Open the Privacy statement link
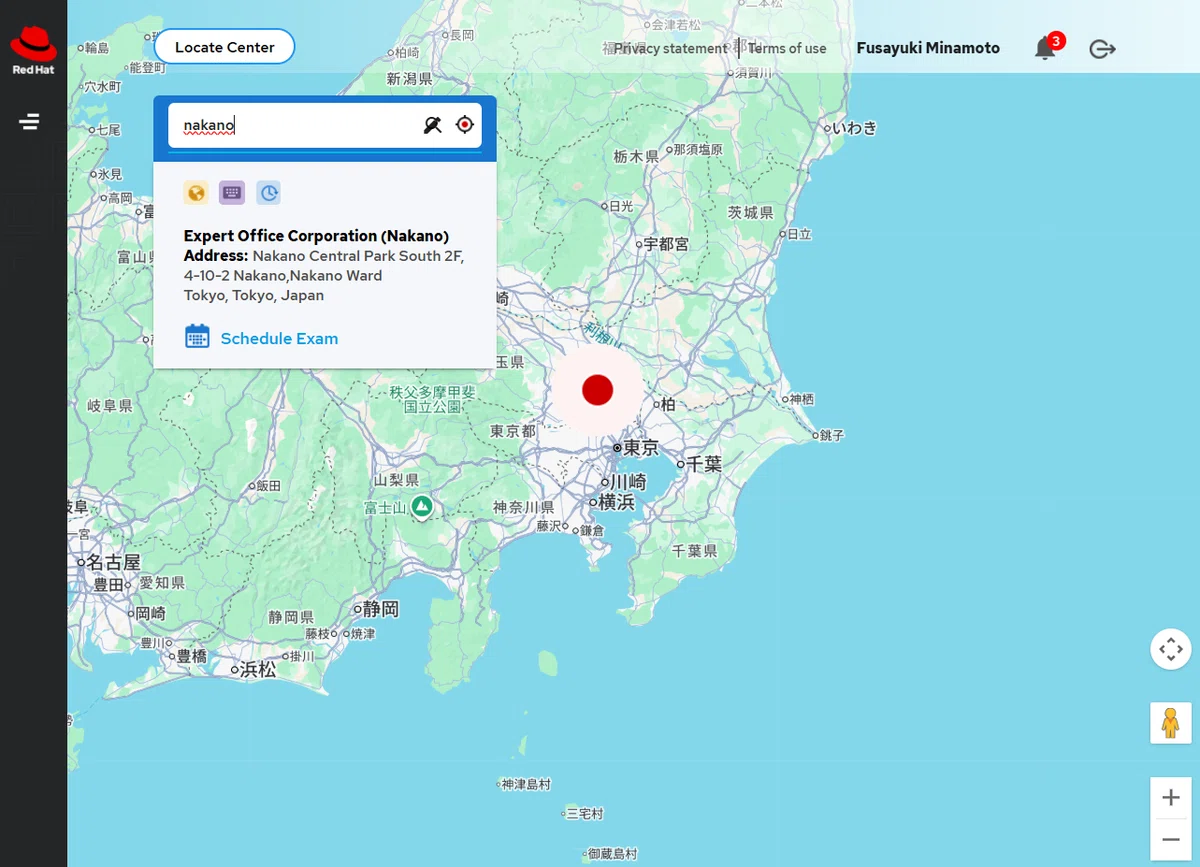The image size is (1200, 867). point(671,48)
